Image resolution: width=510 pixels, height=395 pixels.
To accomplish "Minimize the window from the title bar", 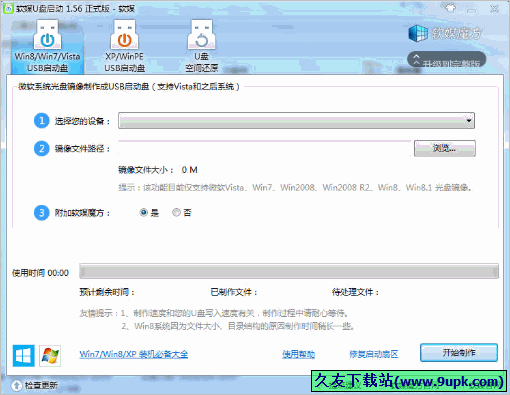I will tap(471, 9).
